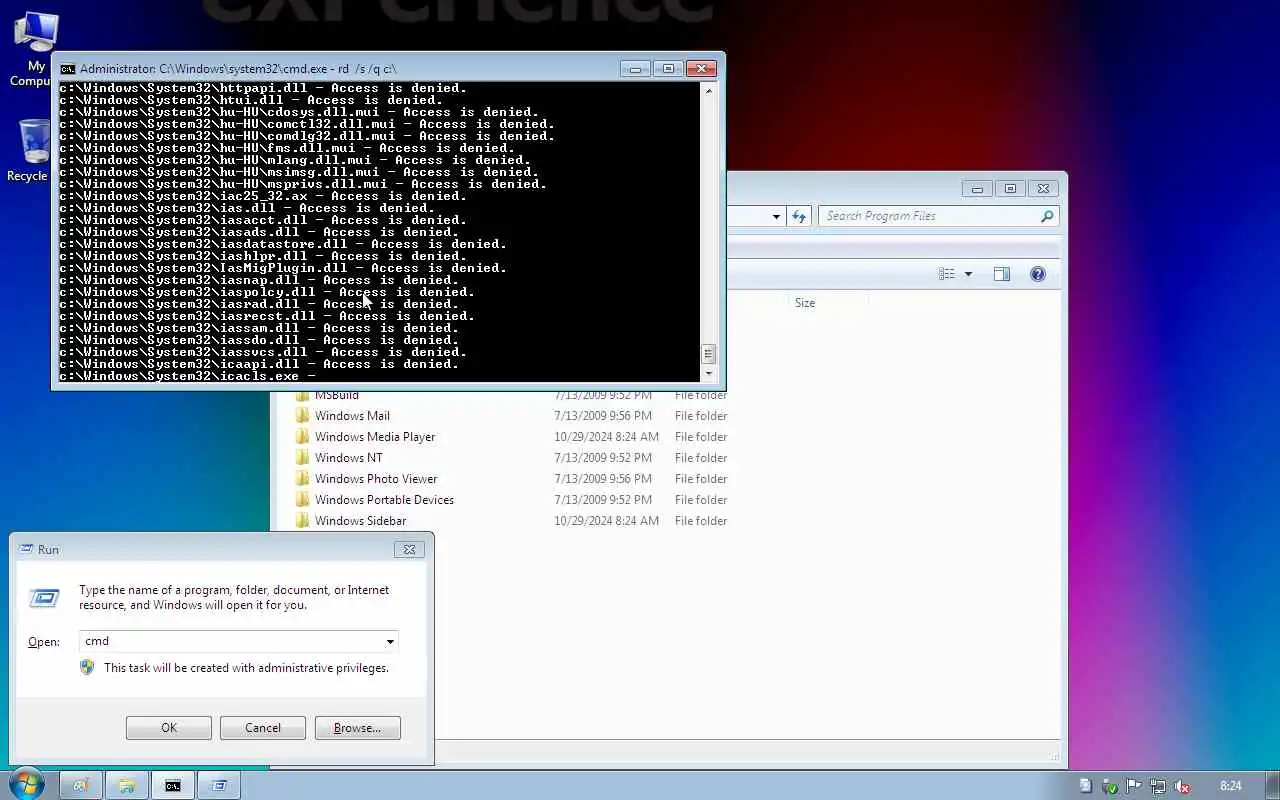Screen dimensions: 1280x800
Task: Click Browse... in the Run dialog
Action: (357, 728)
